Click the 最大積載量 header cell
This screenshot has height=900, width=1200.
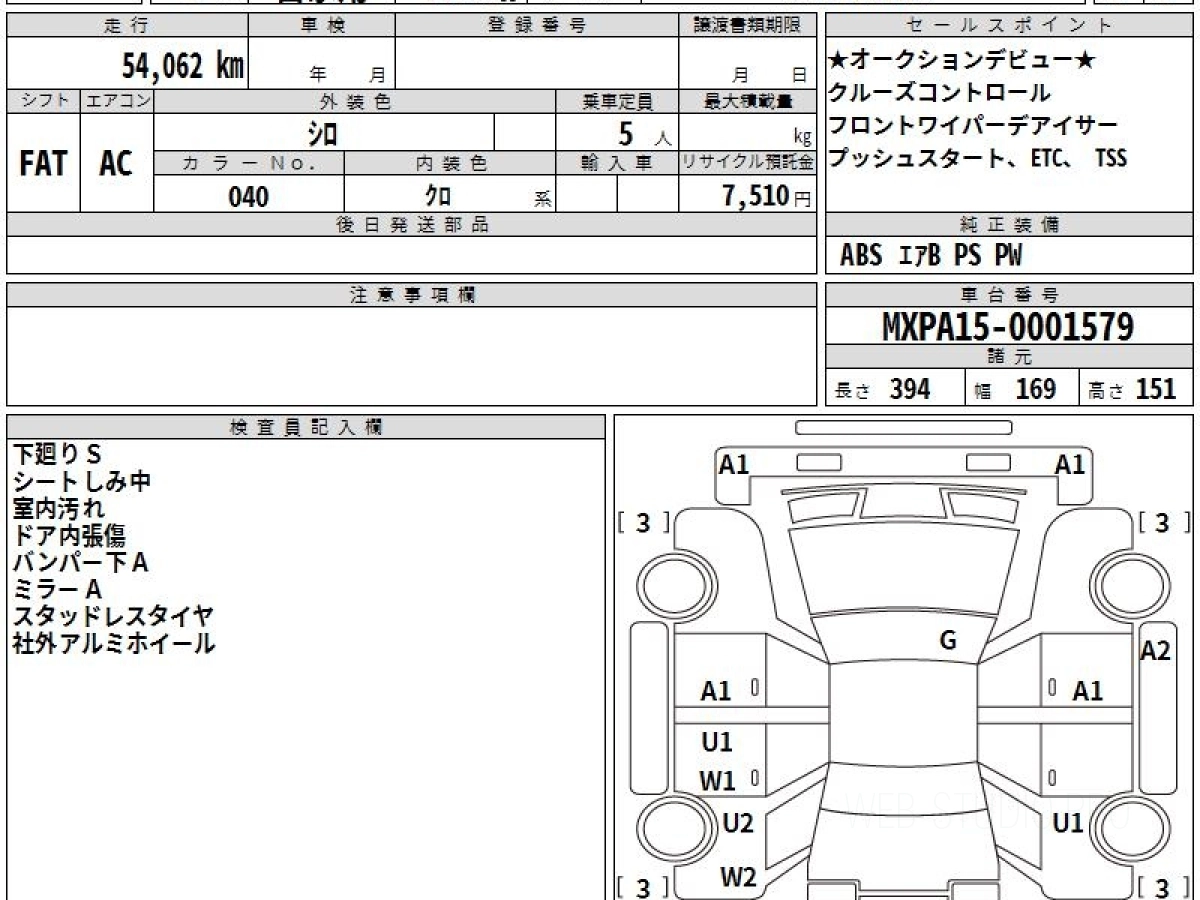(747, 101)
